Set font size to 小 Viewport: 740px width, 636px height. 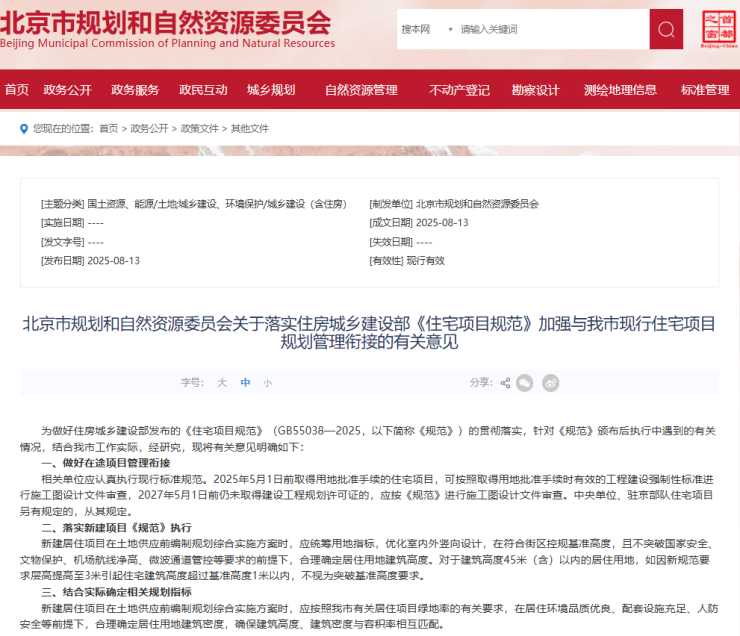tap(267, 383)
